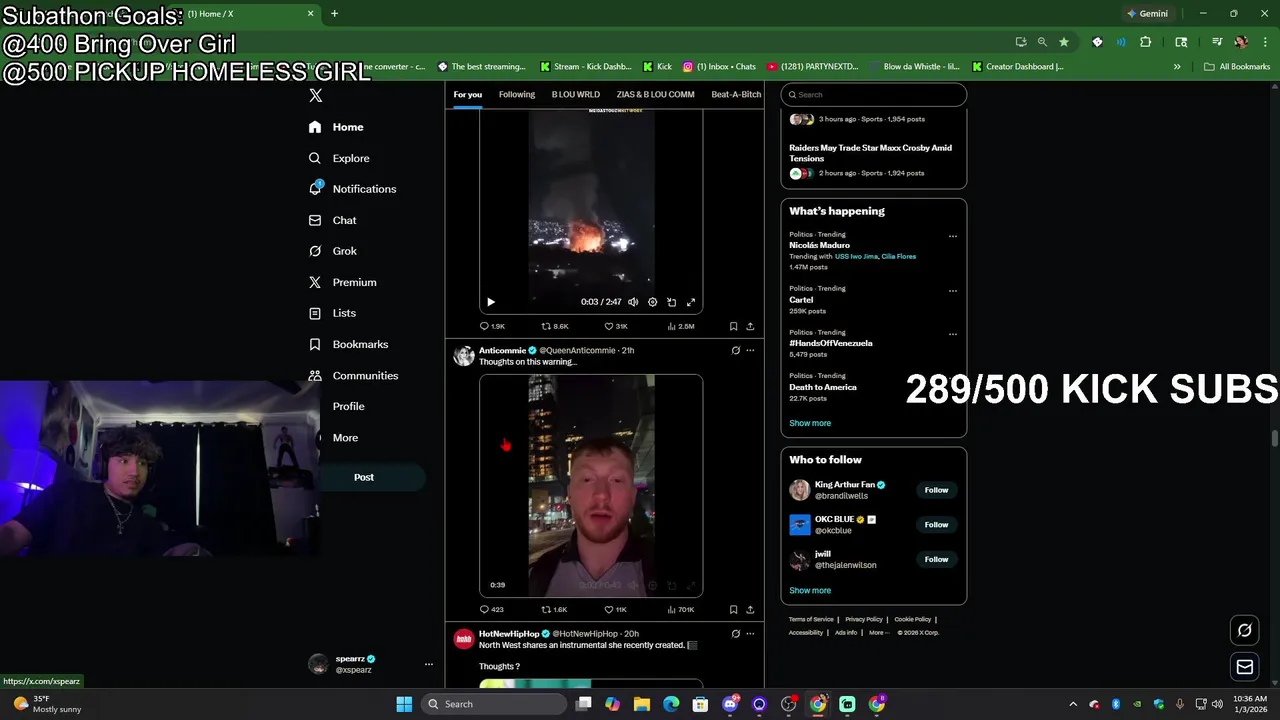Screen dimensions: 1280x720
Task: Open the All Bookmarks folder
Action: click(1238, 67)
